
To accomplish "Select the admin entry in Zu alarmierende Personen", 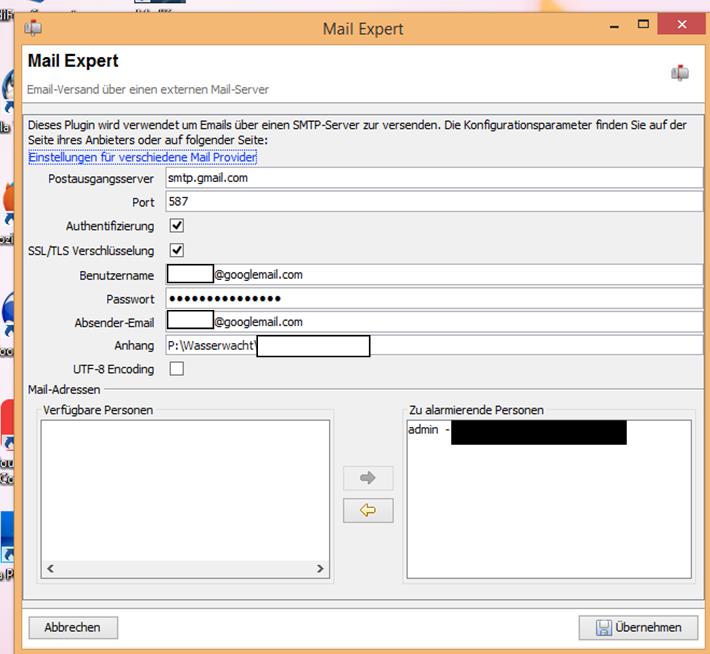I will pos(427,430).
